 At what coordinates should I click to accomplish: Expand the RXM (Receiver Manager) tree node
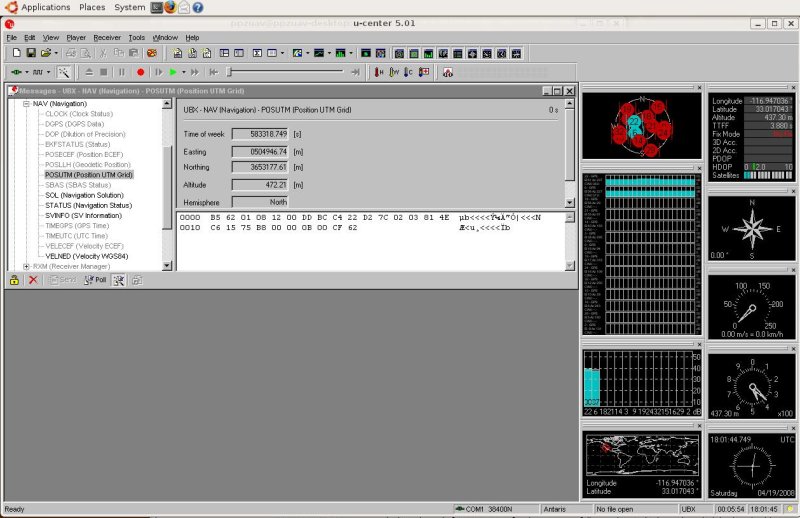click(26, 266)
